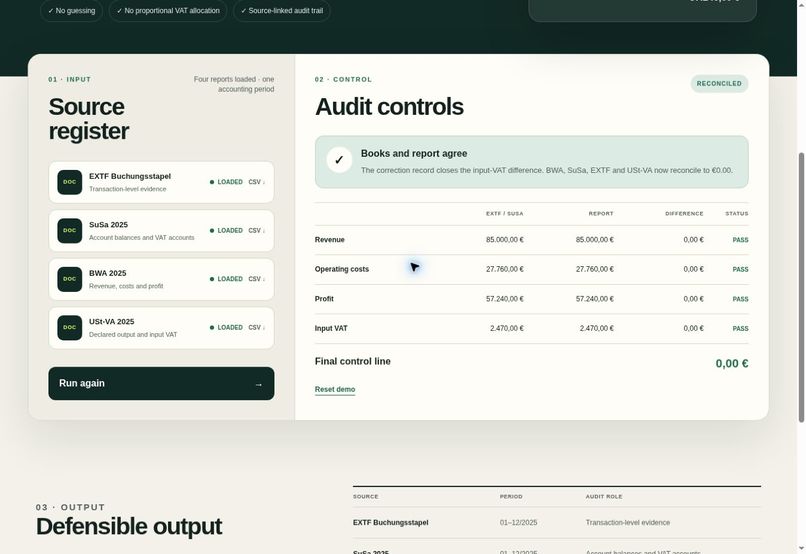
Task: Click the page vertical scrollbar thumb
Action: pyautogui.click(x=801, y=288)
